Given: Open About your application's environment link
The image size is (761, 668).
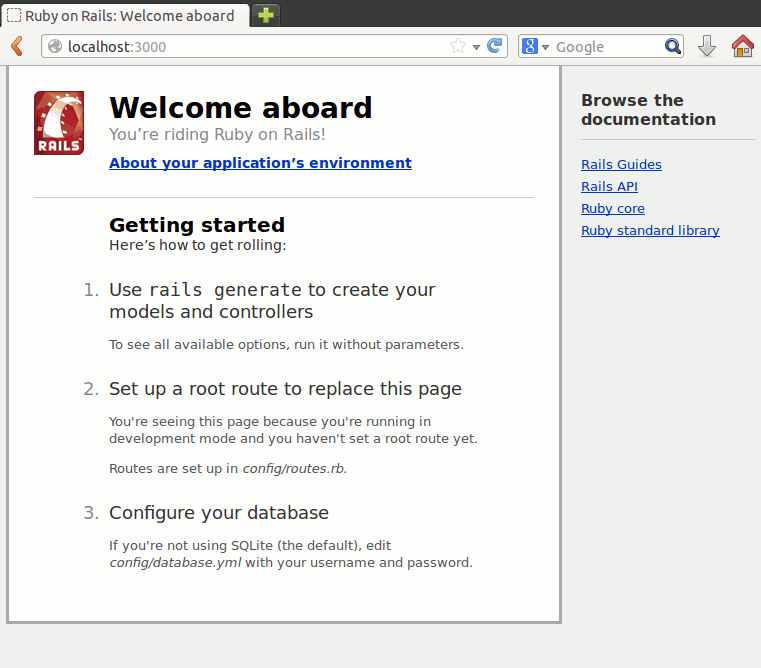Looking at the screenshot, I should 260,163.
